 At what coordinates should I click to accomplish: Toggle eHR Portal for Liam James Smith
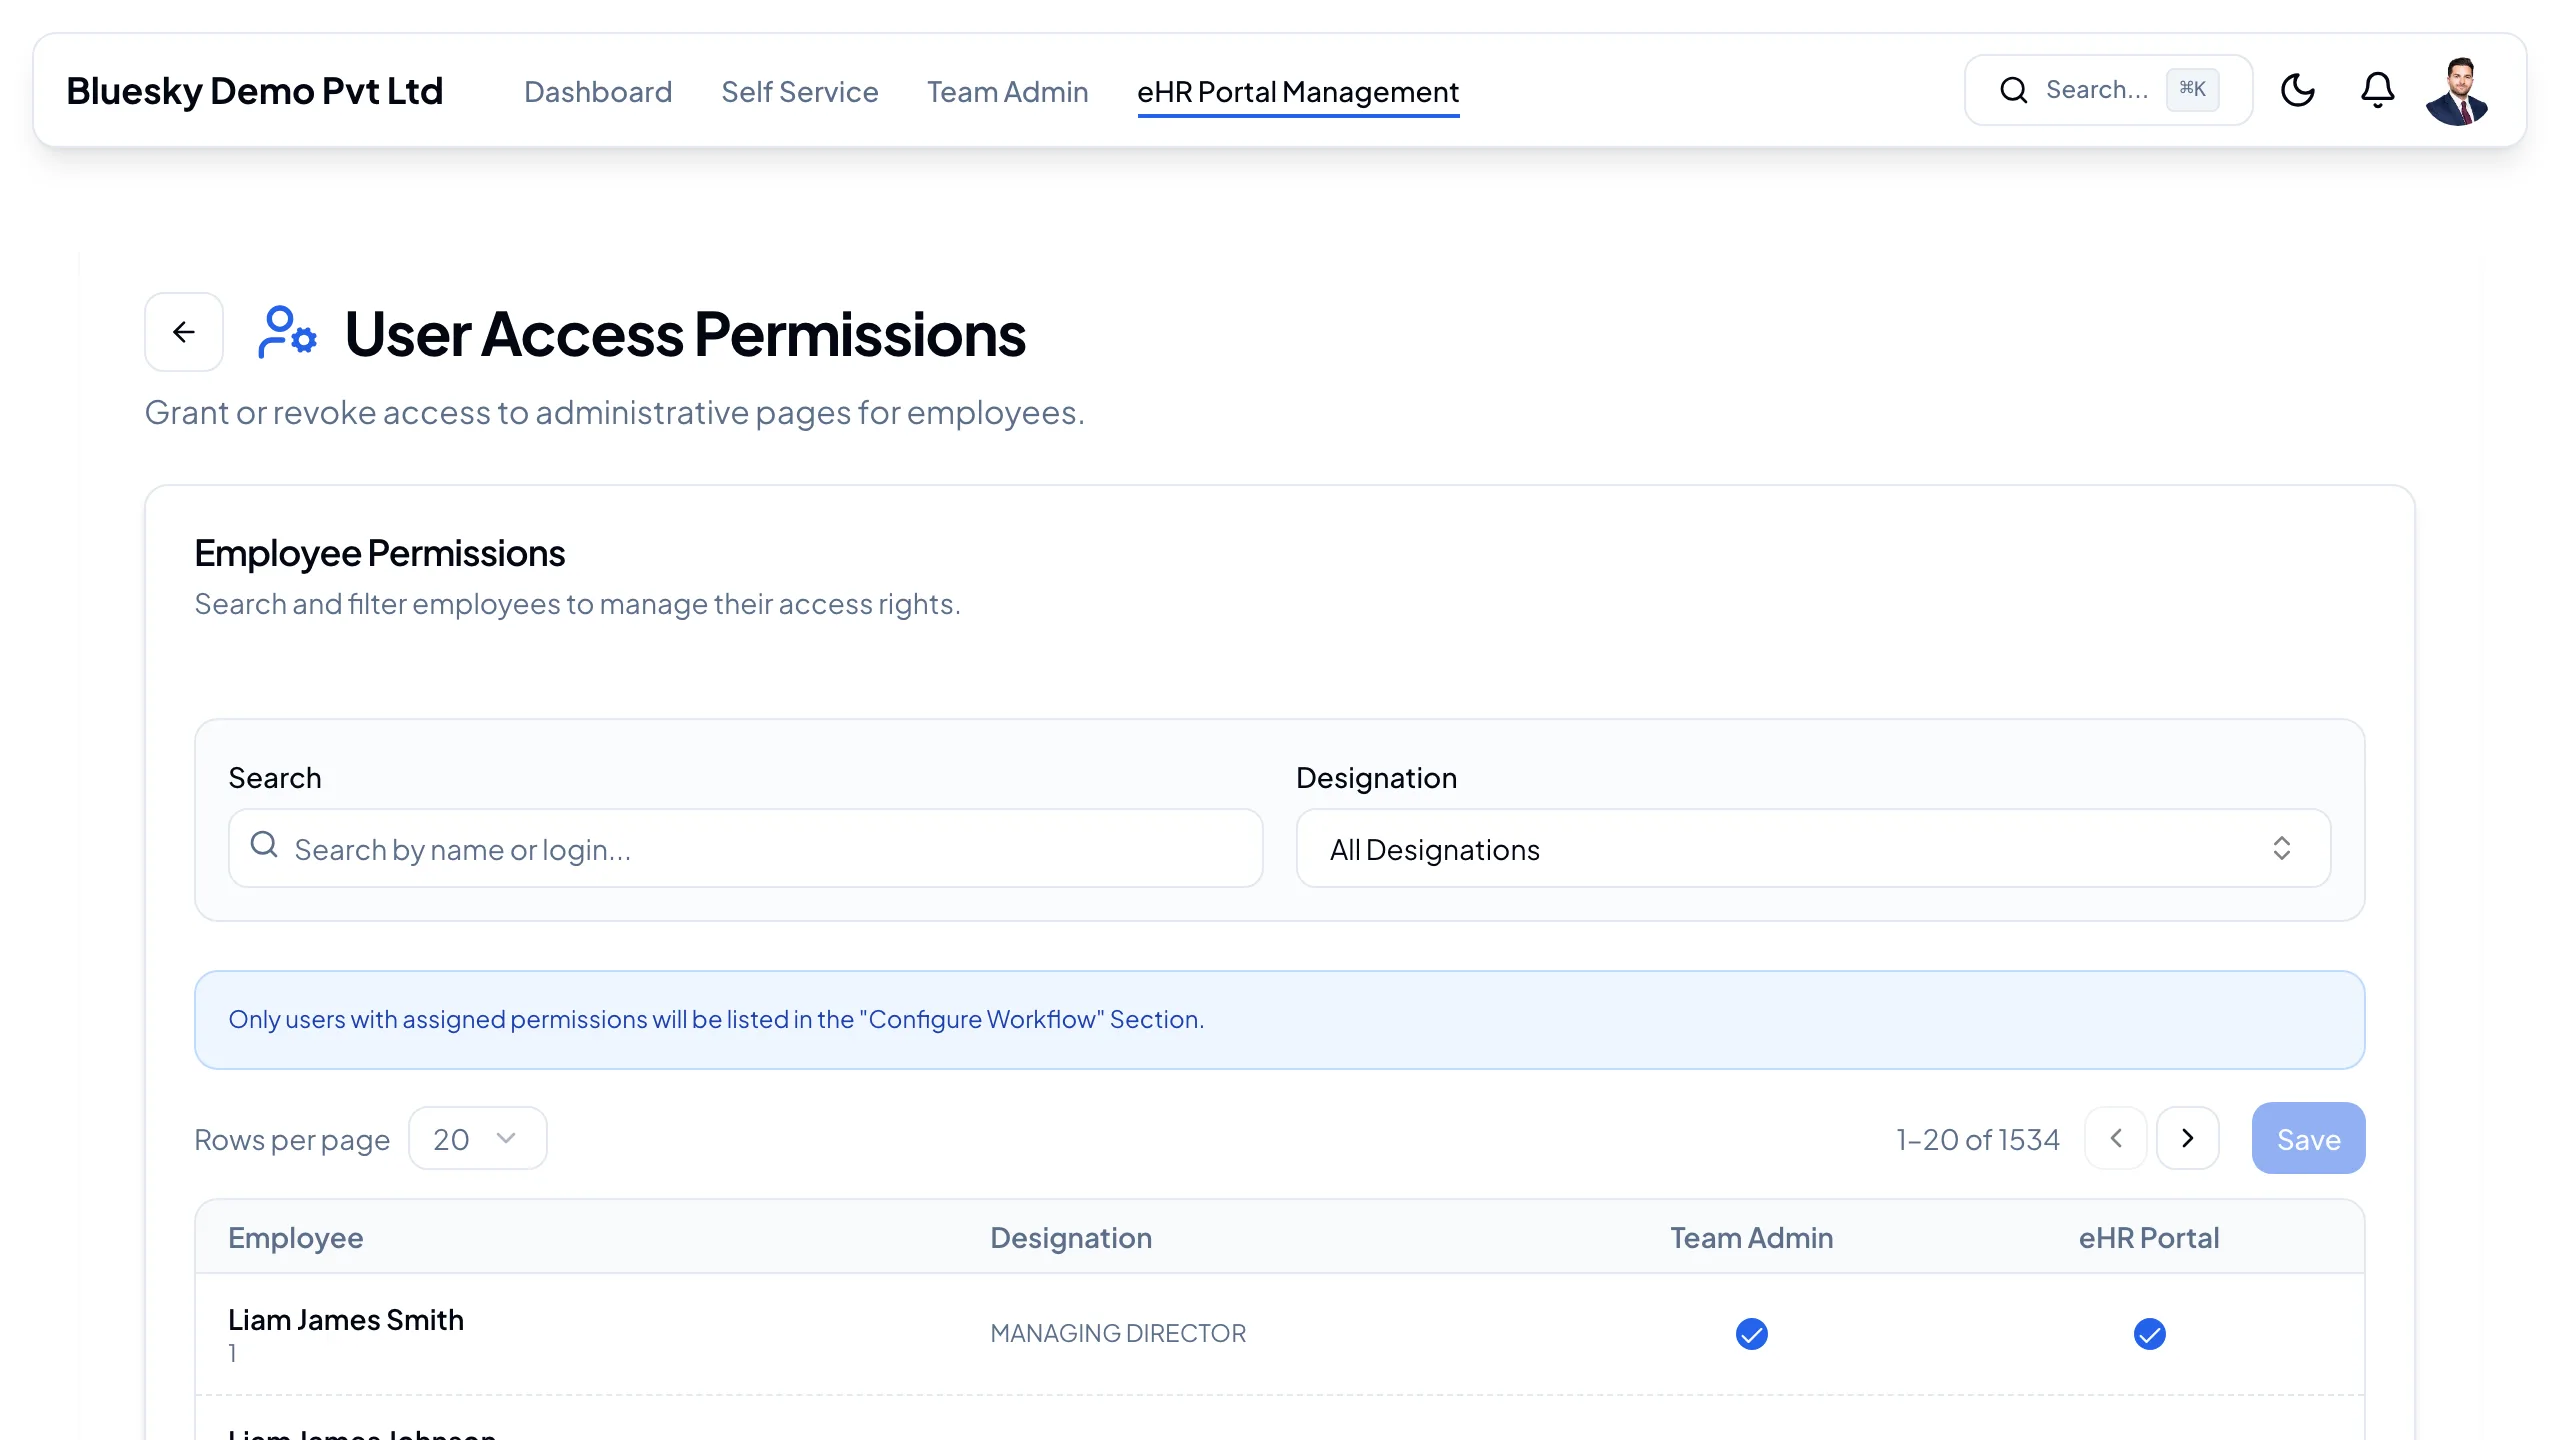2150,1334
